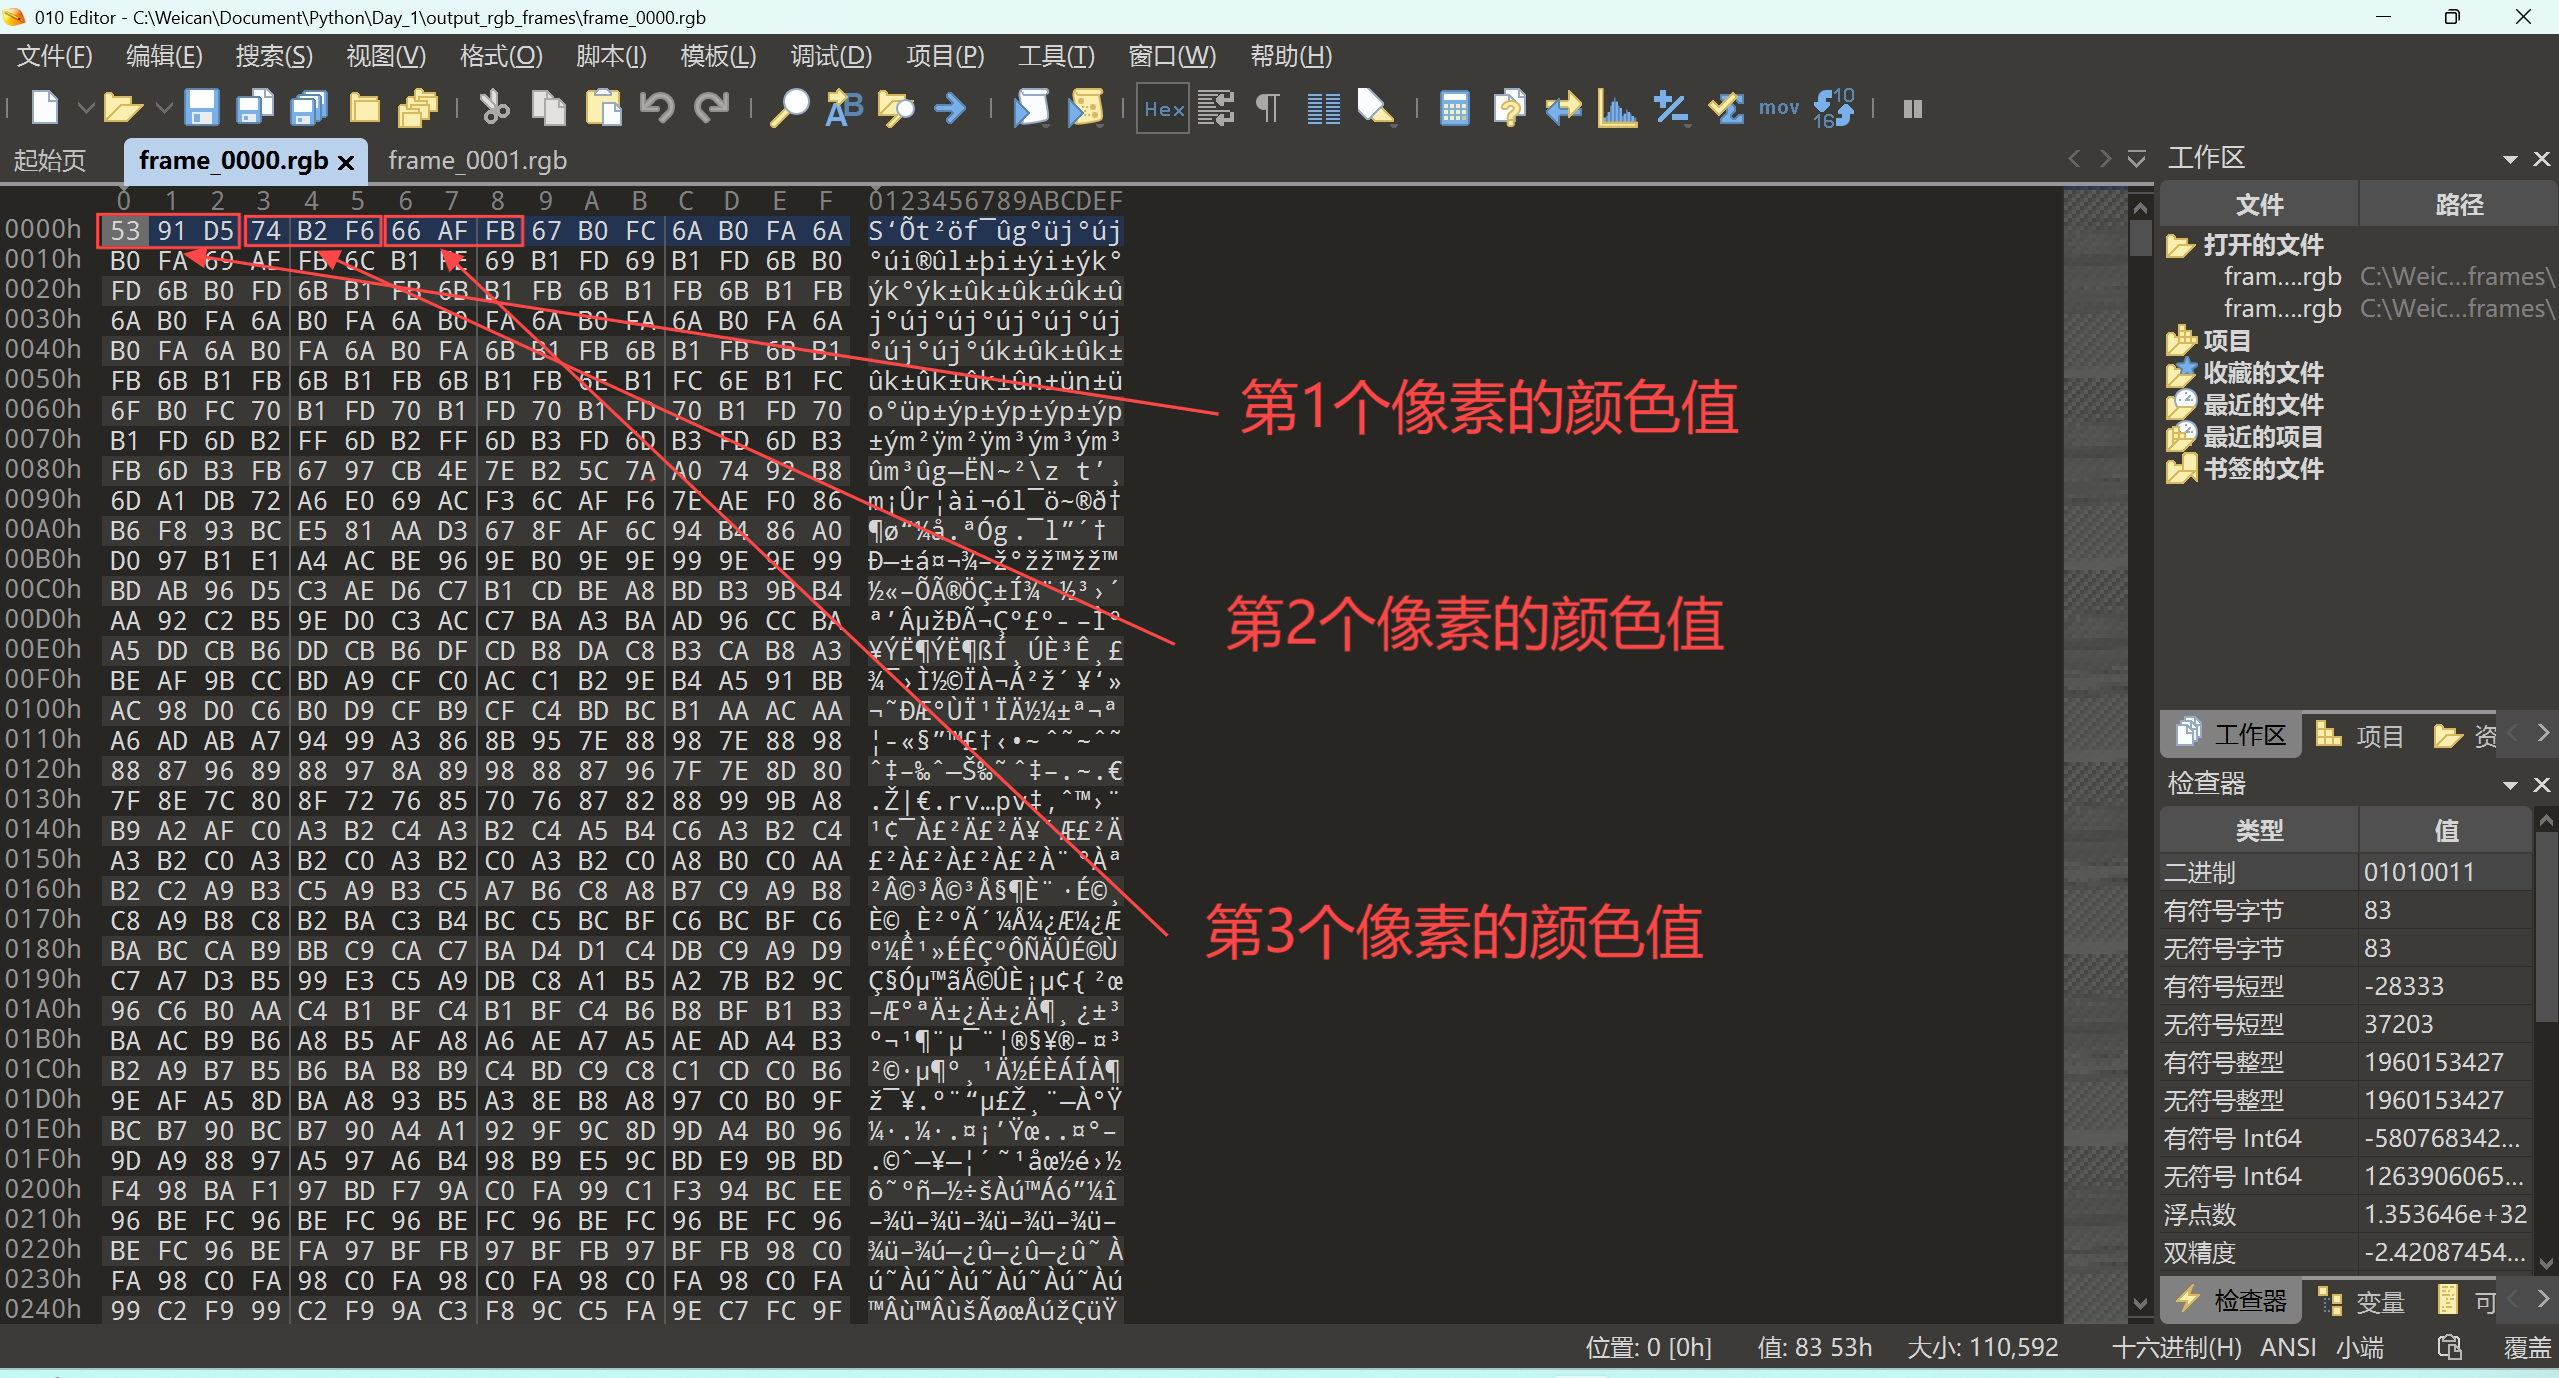Expand the Open file dropdown arrow
Image resolution: width=2559 pixels, height=1378 pixels.
[164, 108]
